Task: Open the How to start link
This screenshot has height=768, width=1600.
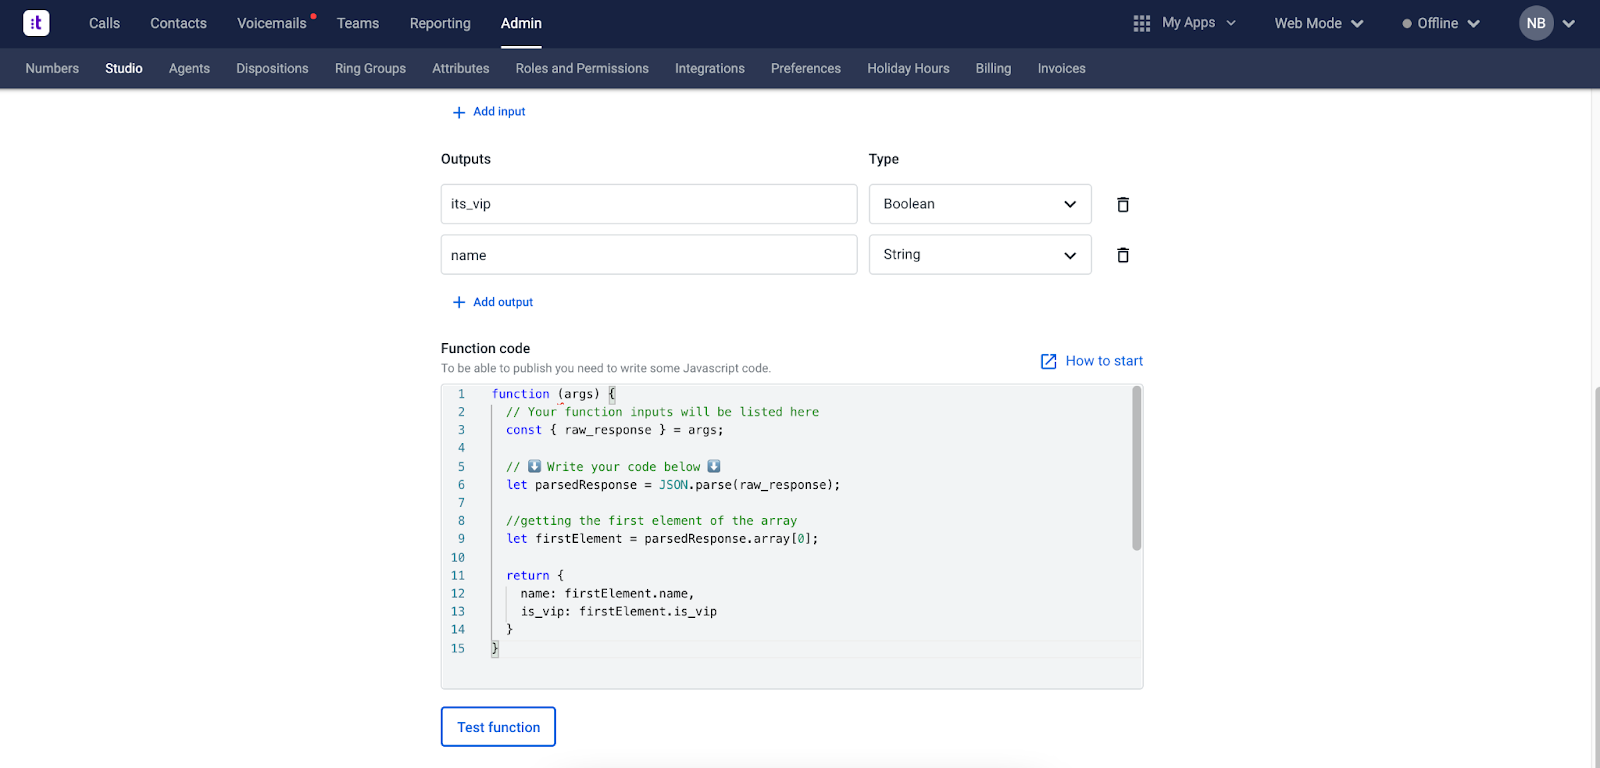Action: point(1104,361)
